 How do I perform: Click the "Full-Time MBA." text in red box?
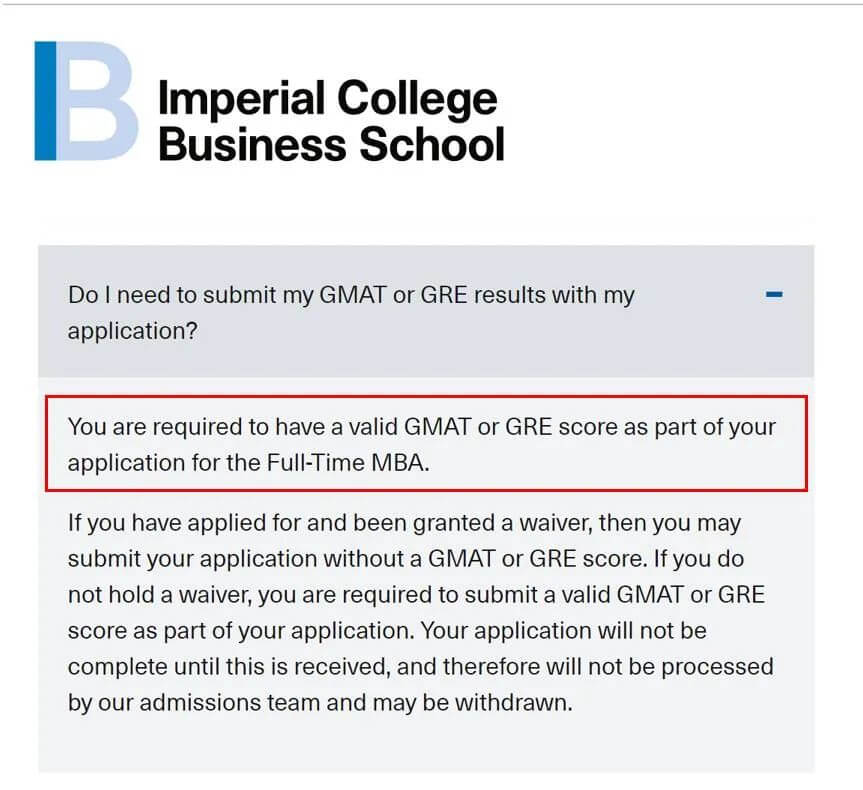[x=348, y=462]
